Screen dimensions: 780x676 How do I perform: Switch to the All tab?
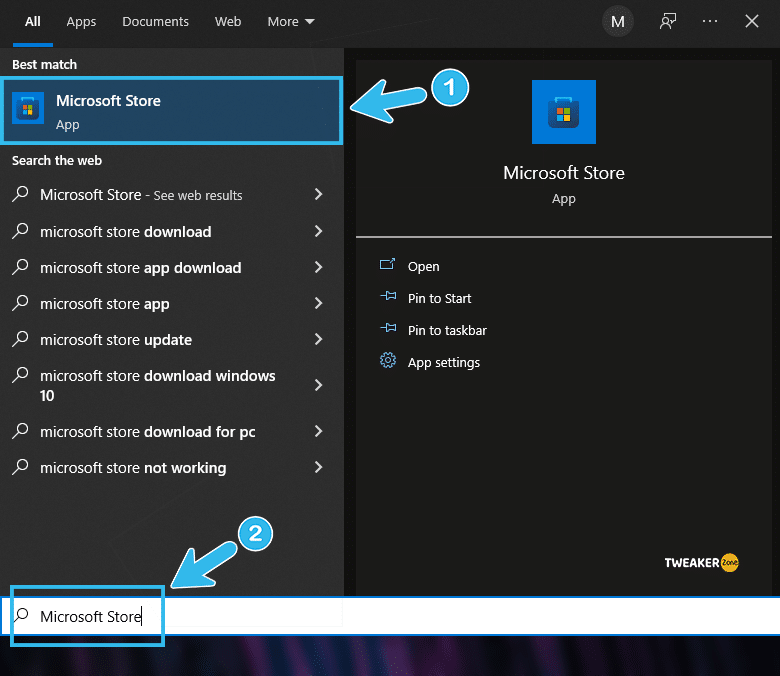coord(33,21)
